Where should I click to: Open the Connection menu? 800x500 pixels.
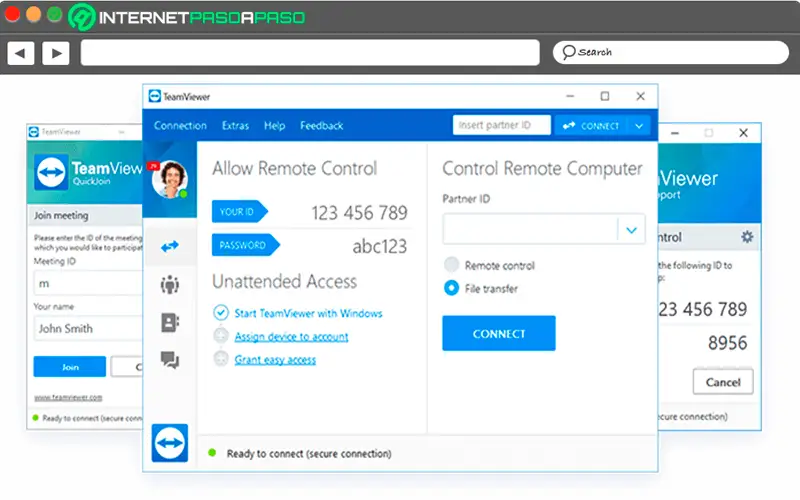(x=180, y=126)
